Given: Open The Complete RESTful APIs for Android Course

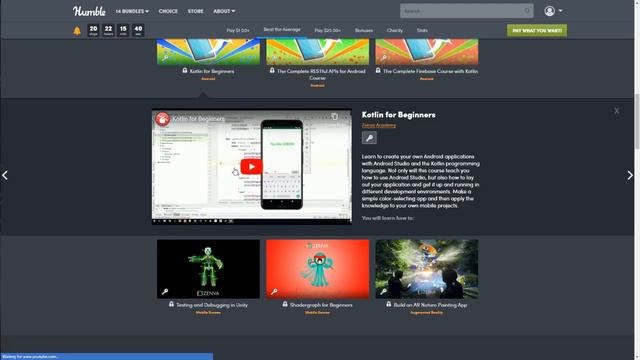Looking at the screenshot, I should click(321, 74).
